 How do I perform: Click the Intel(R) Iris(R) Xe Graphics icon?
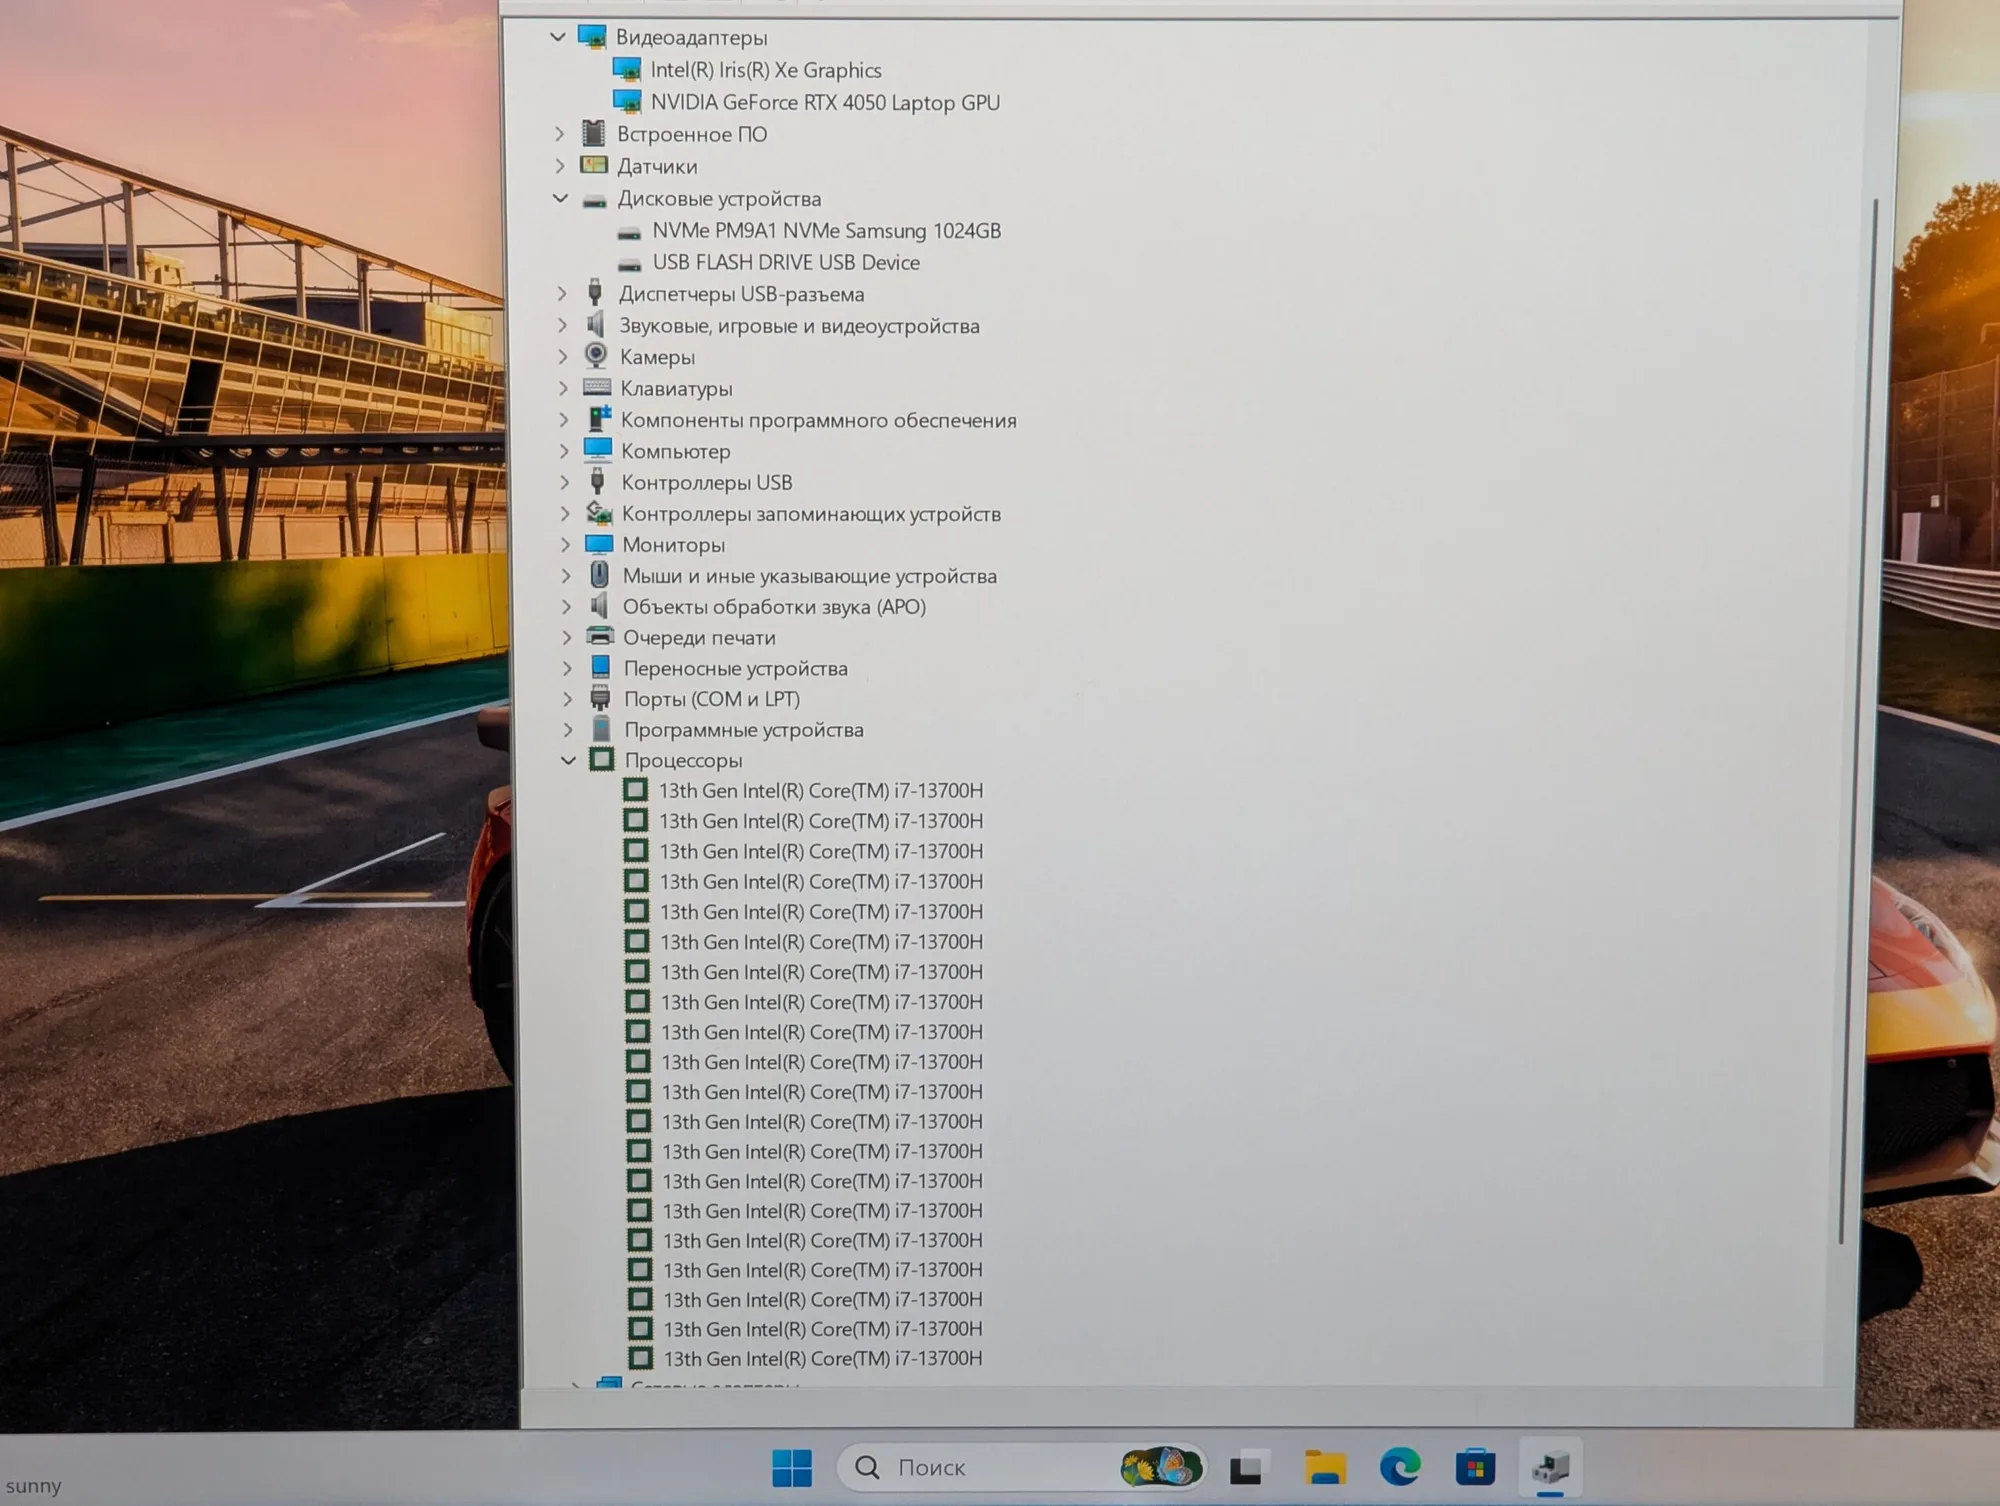[627, 69]
